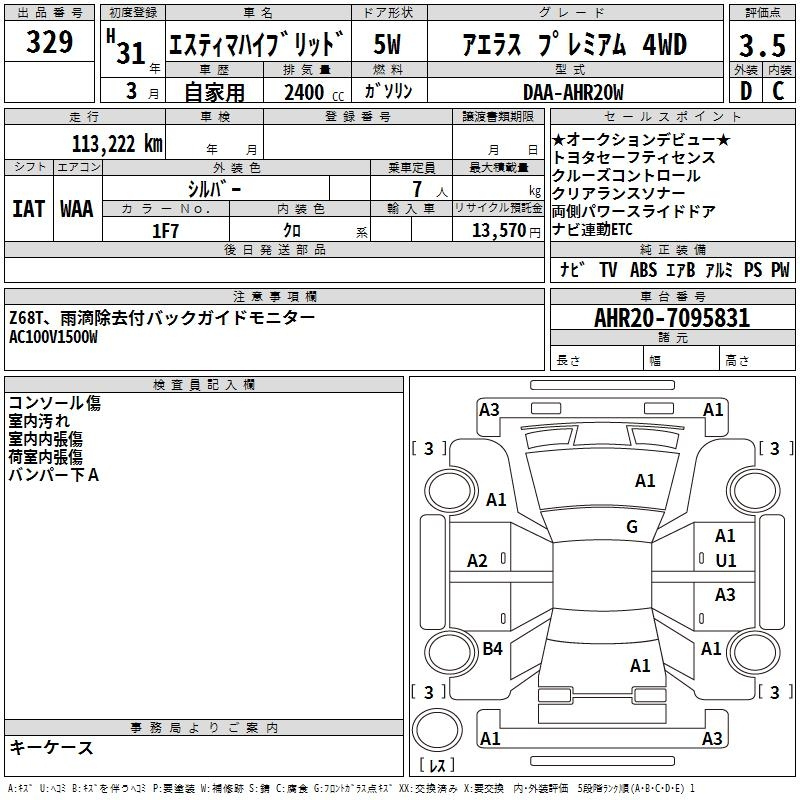
Task: Select the トヨタセーフティセンス sales point
Action: (633, 157)
